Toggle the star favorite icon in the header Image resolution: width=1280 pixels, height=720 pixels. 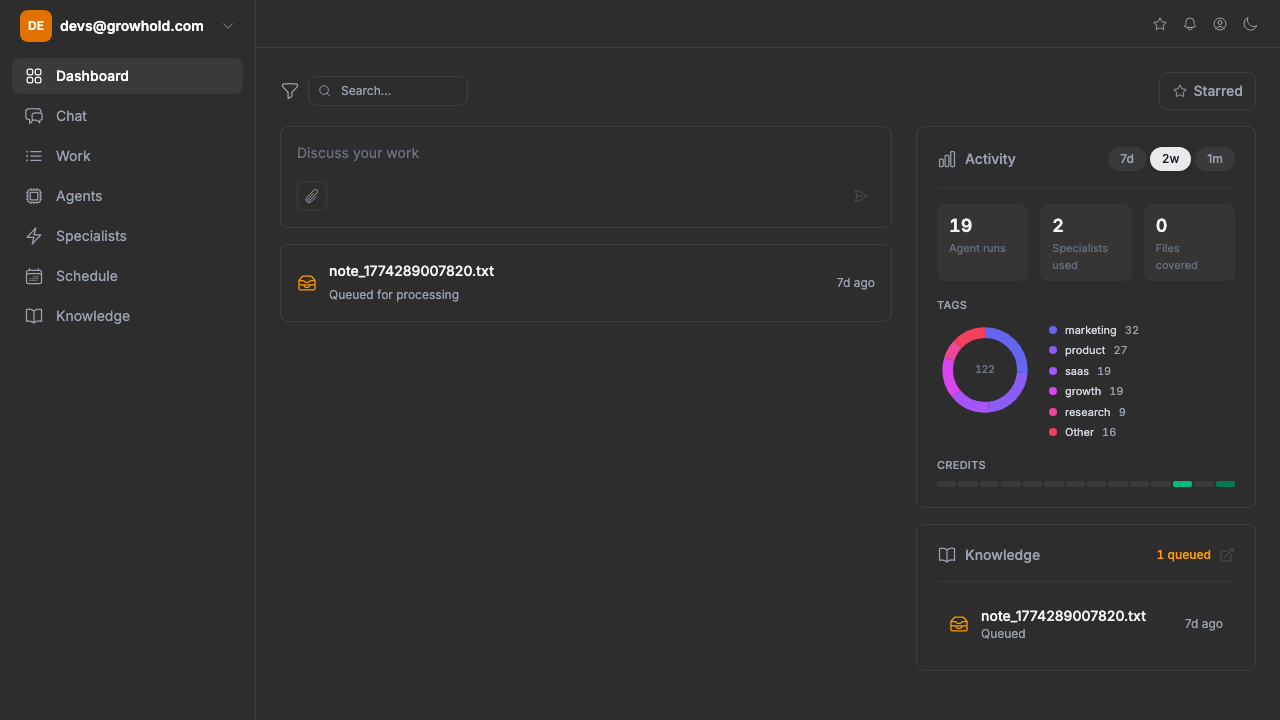click(x=1159, y=24)
